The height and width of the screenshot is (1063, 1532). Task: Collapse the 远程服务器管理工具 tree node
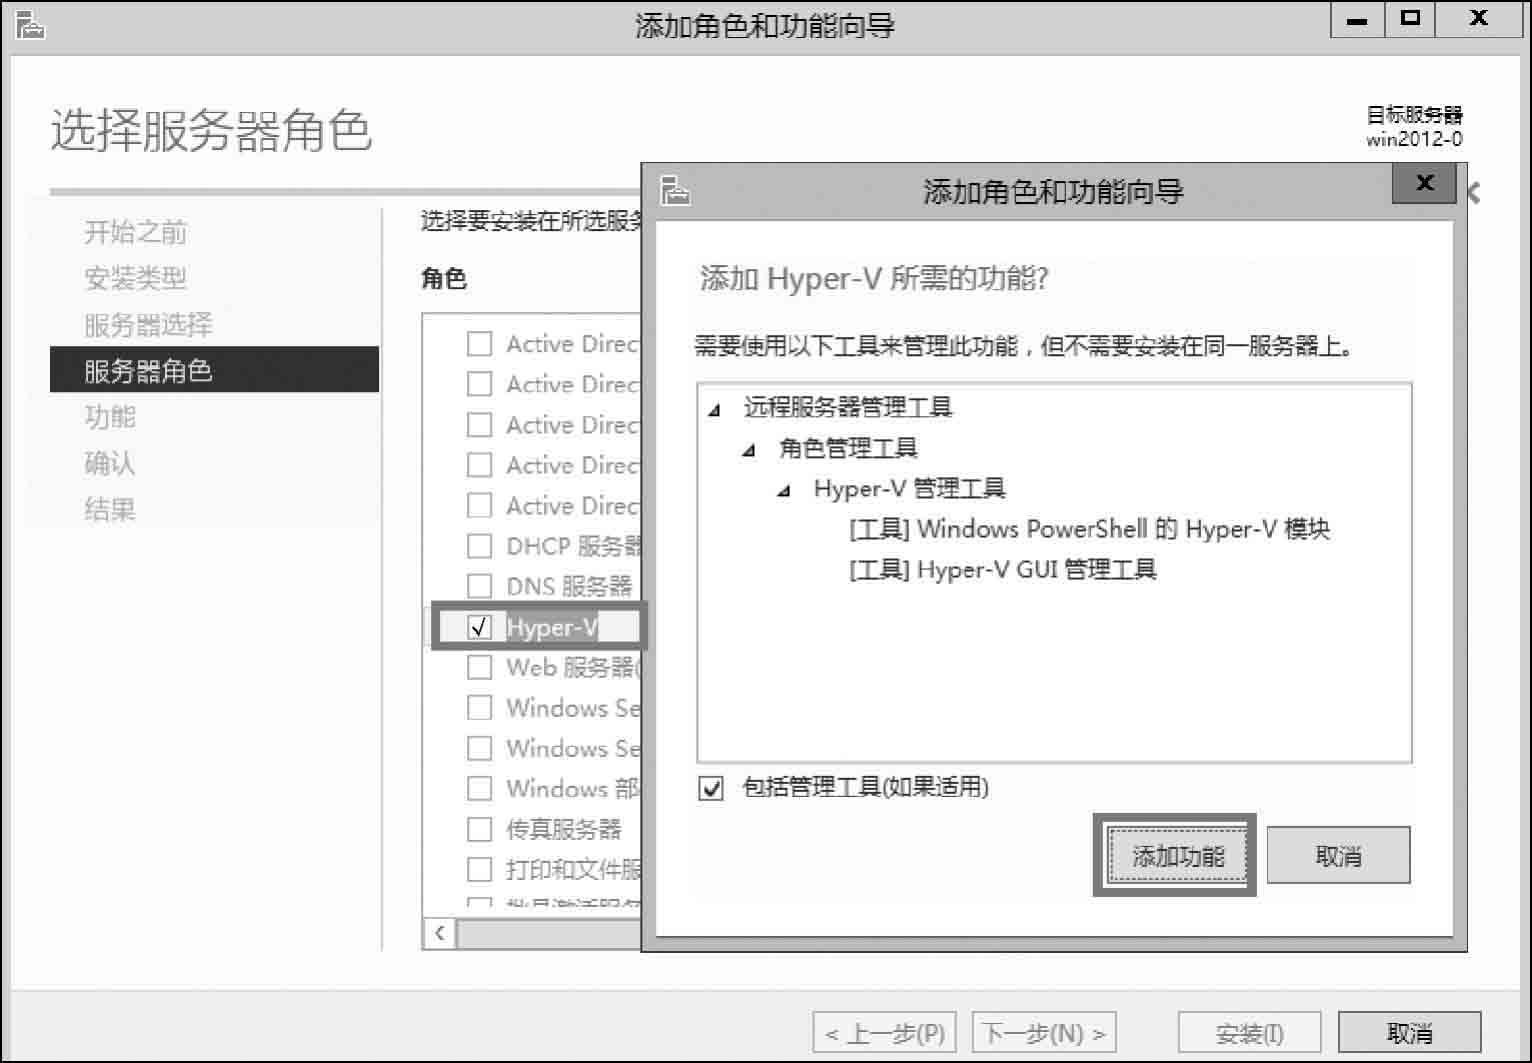714,410
